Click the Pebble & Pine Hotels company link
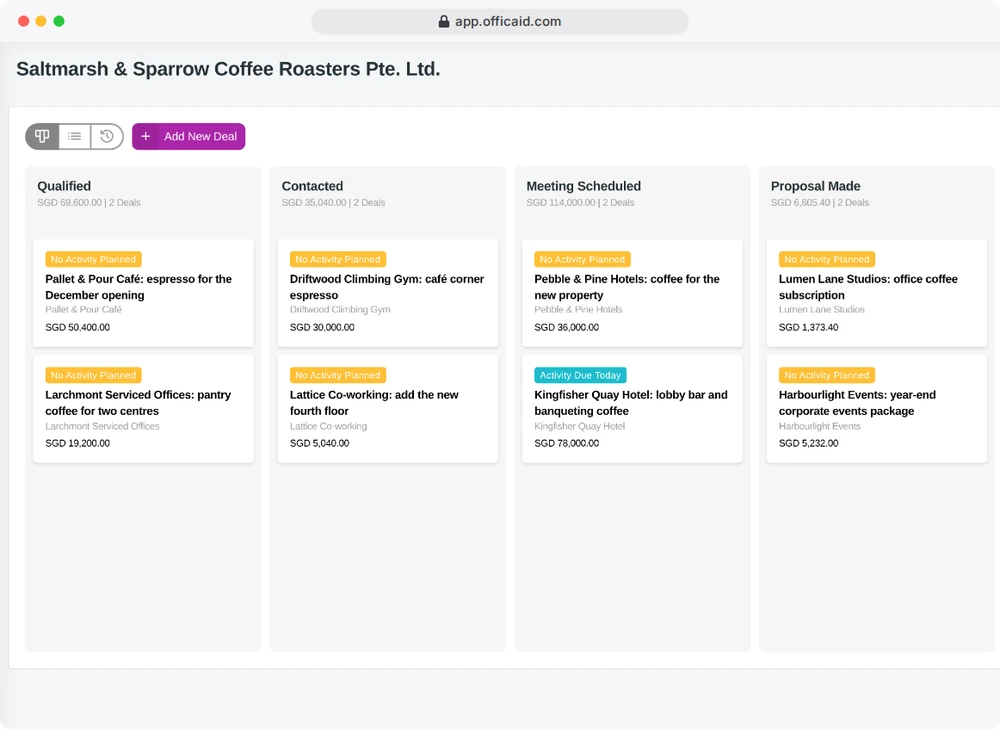Screen dimensions: 1000x730 pos(578,310)
